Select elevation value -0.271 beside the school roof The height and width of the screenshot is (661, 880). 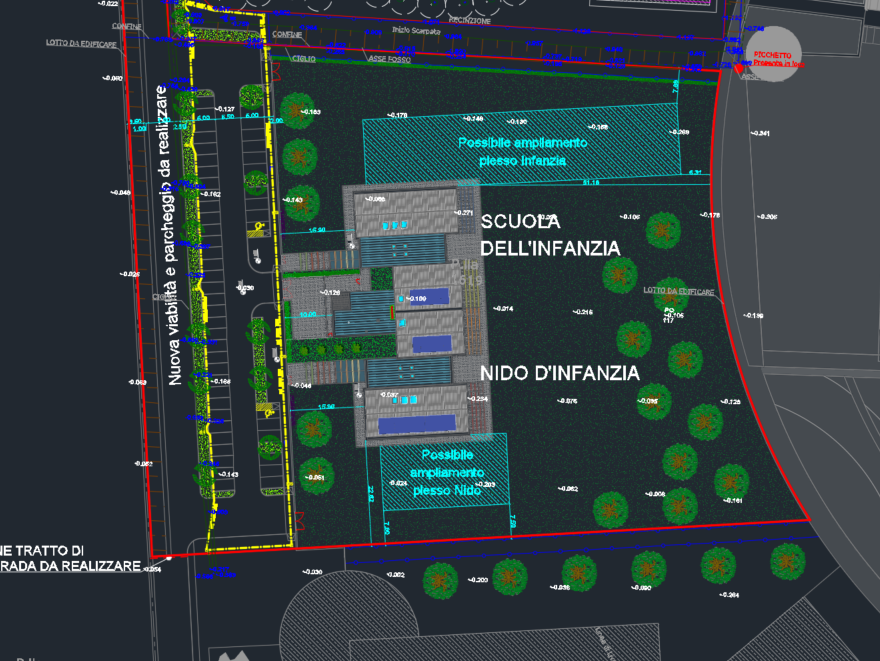point(464,213)
